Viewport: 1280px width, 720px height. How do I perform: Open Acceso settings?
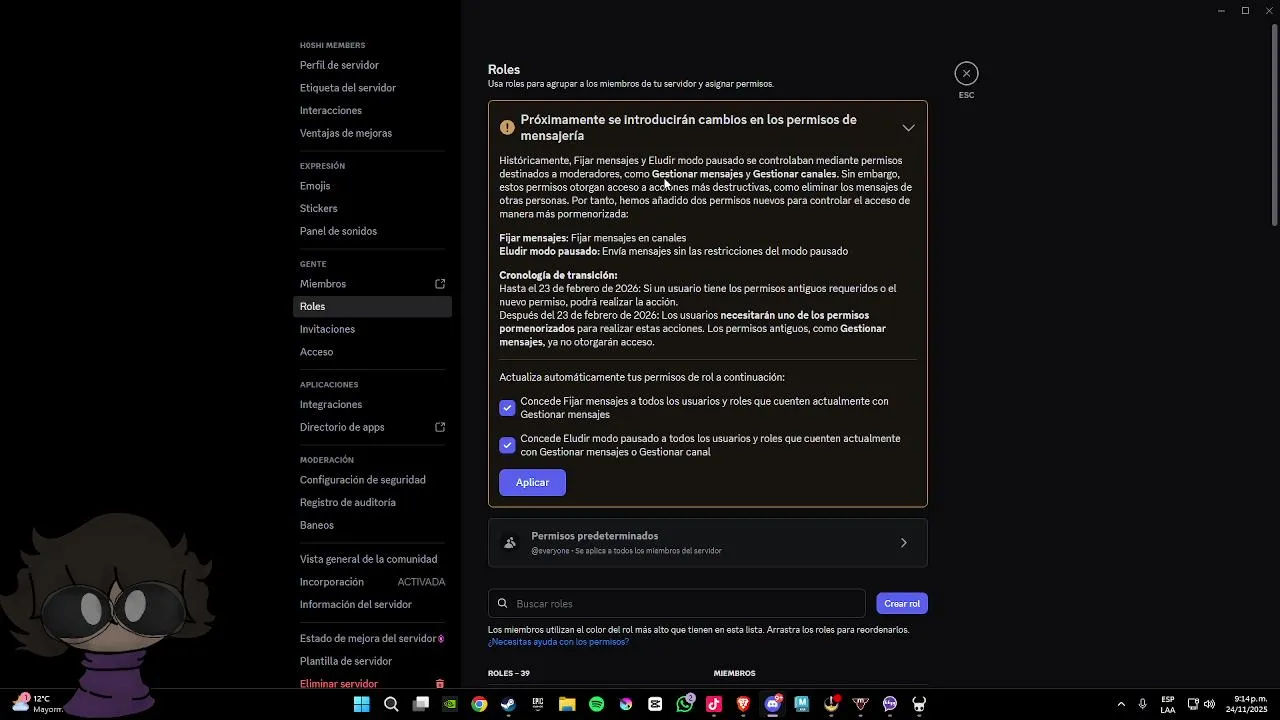[x=317, y=352]
